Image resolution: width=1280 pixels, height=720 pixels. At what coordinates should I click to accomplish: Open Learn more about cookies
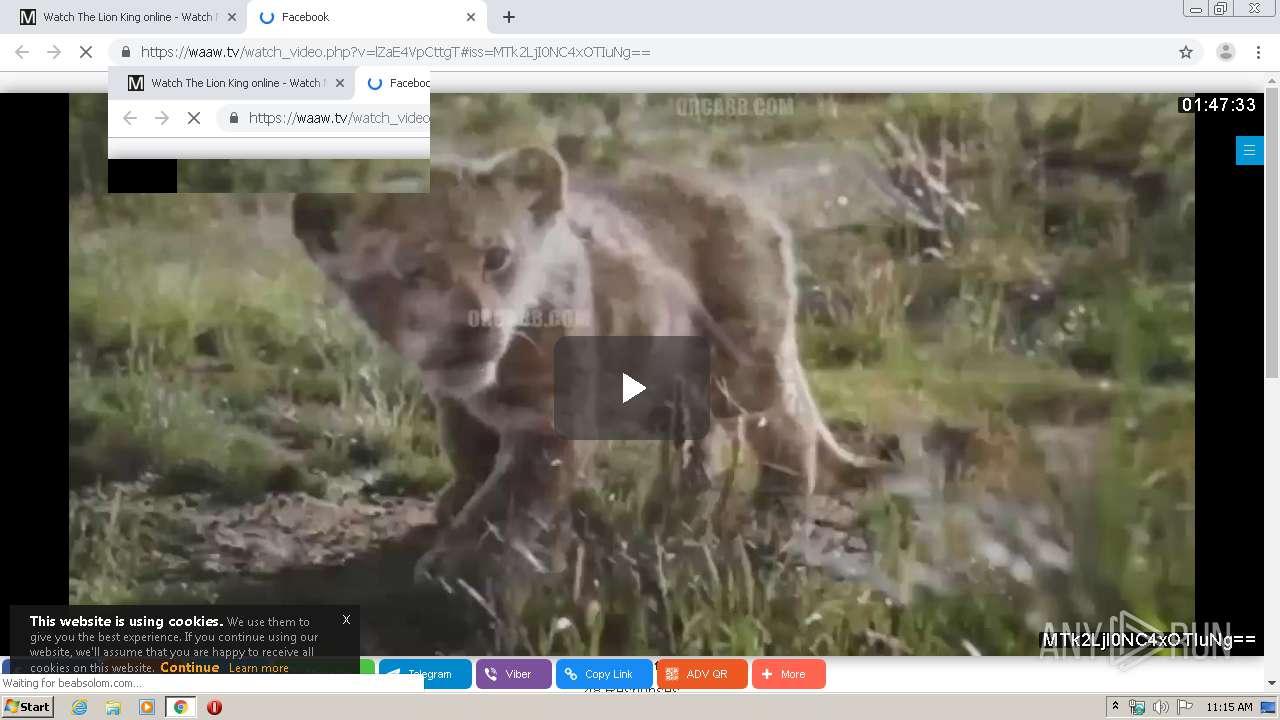(258, 668)
